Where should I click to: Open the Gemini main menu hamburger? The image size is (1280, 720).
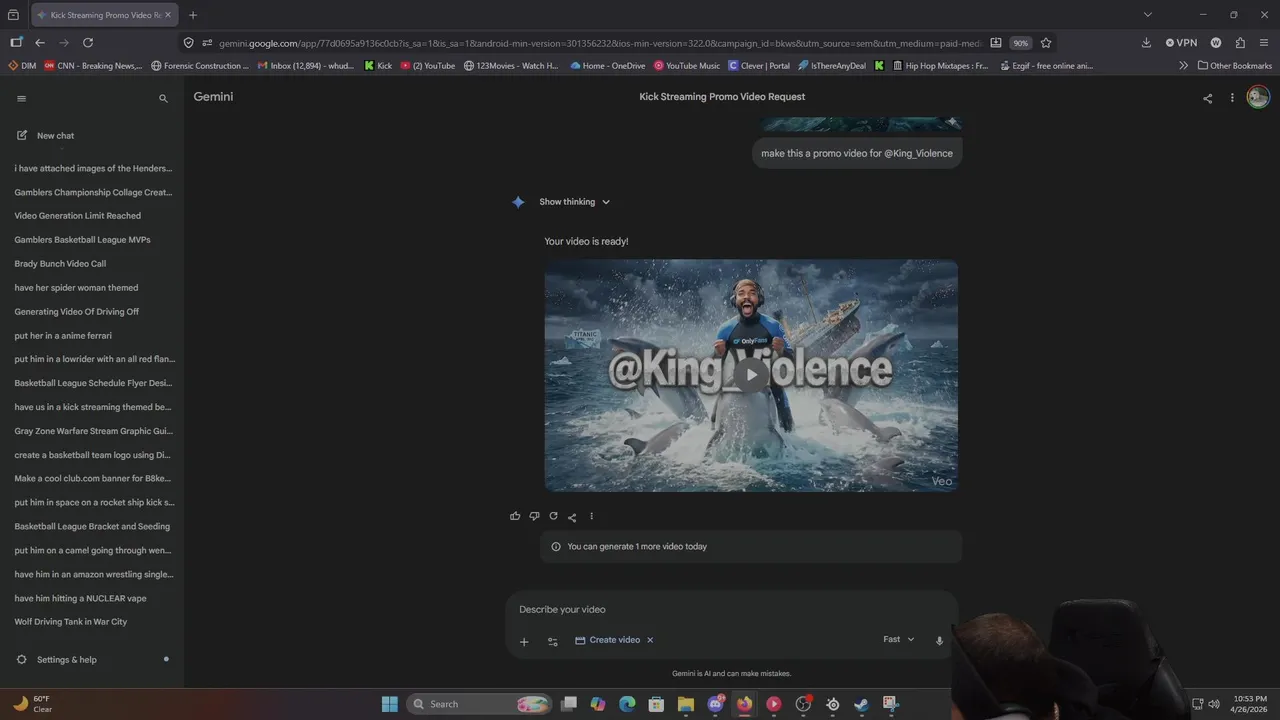click(21, 98)
